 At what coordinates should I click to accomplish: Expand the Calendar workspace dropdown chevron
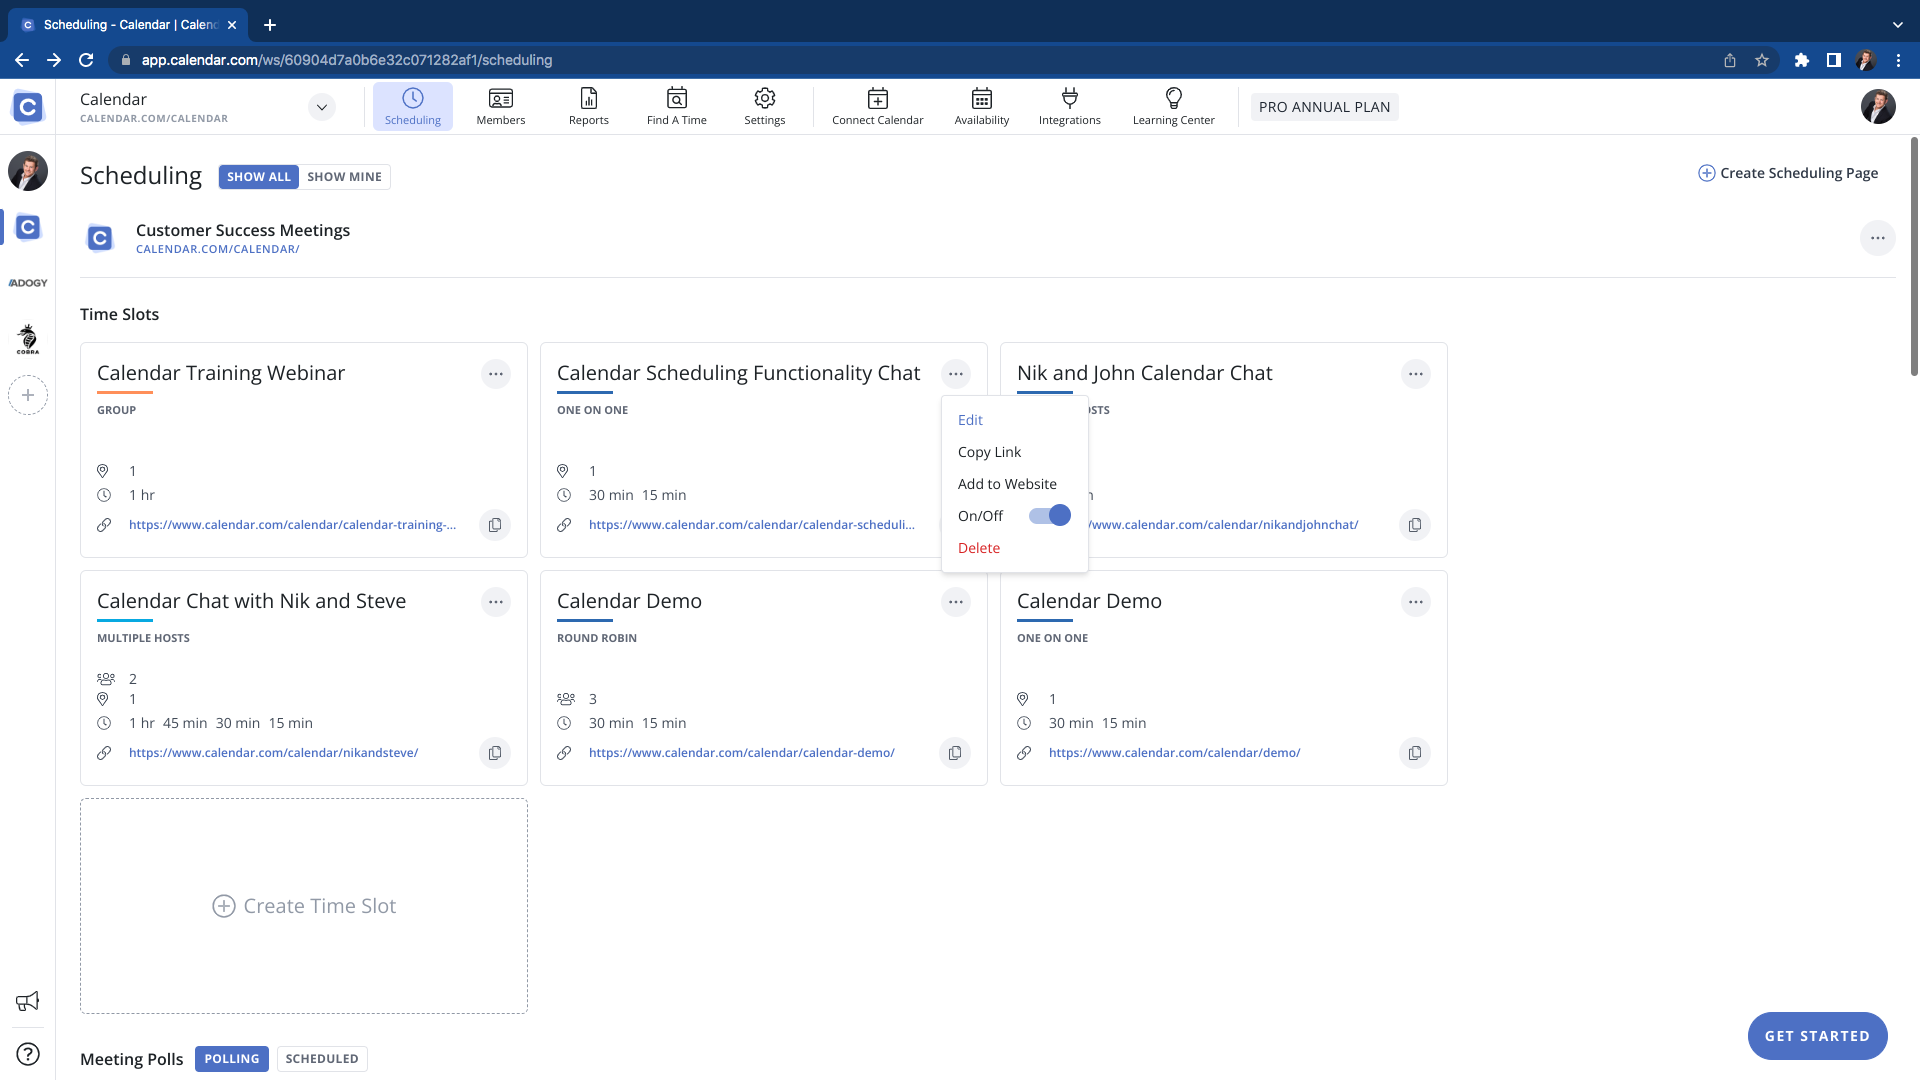pyautogui.click(x=322, y=107)
